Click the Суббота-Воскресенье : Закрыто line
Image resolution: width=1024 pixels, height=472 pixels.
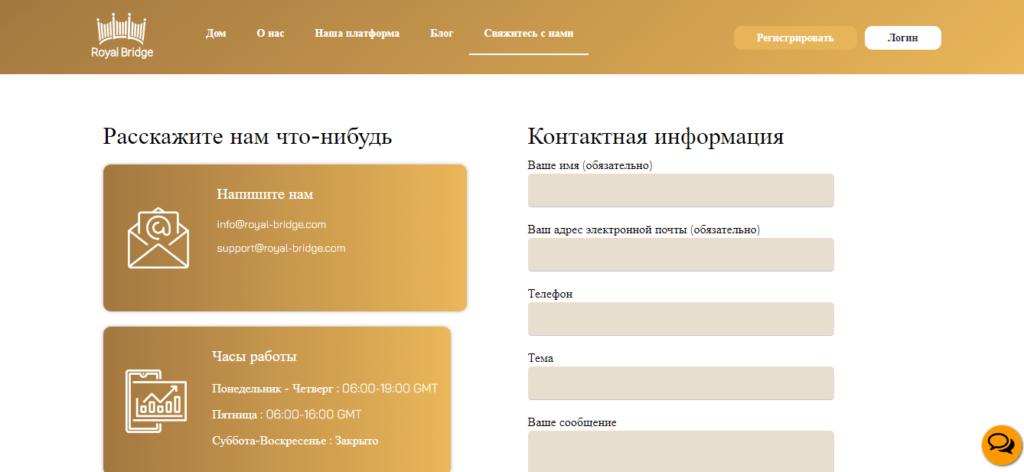tap(295, 441)
